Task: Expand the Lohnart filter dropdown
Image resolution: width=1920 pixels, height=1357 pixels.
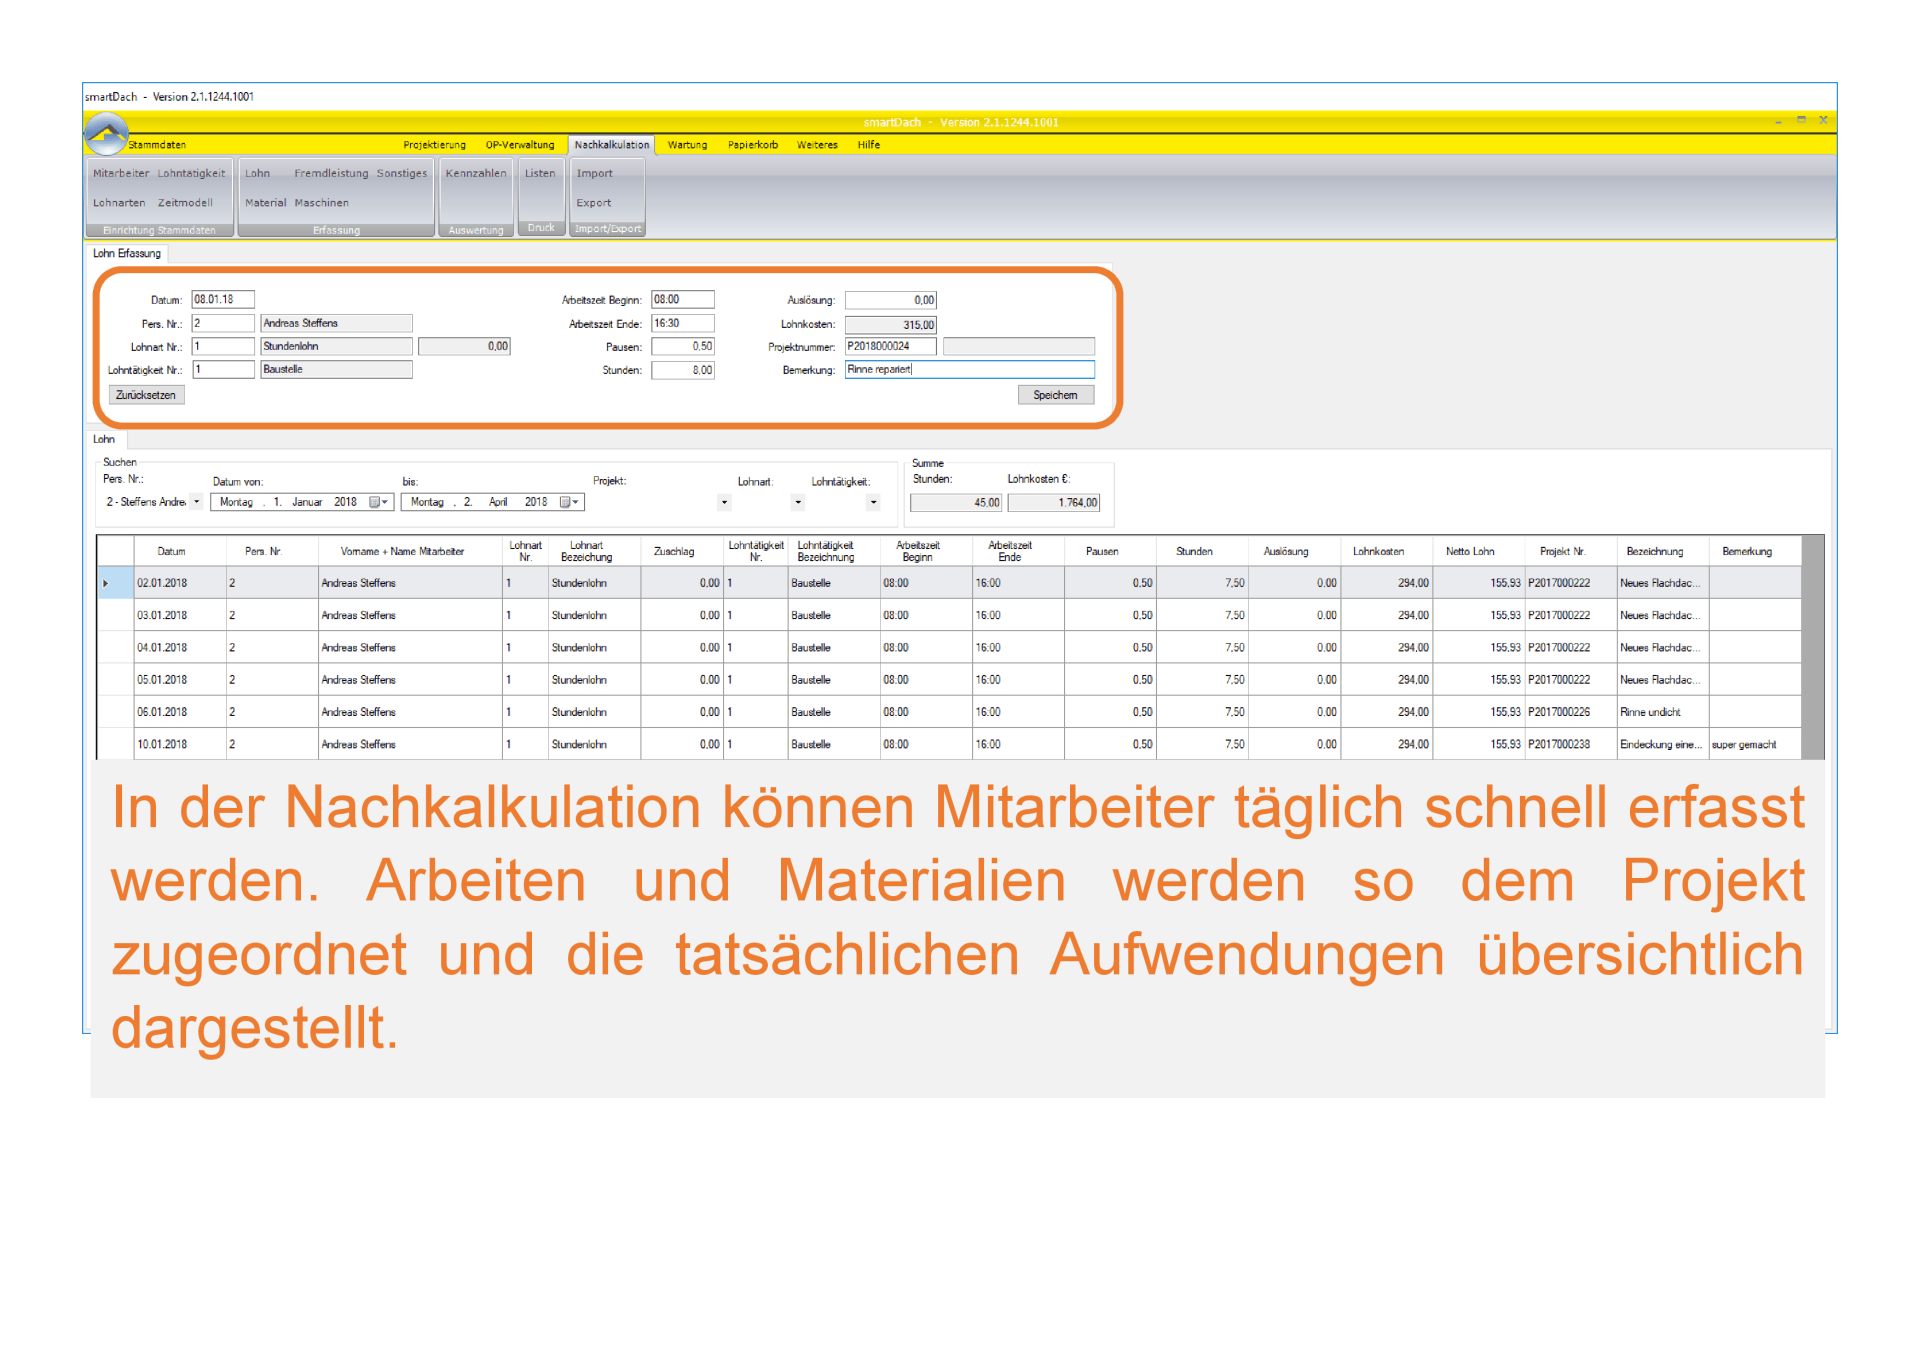Action: (x=798, y=503)
